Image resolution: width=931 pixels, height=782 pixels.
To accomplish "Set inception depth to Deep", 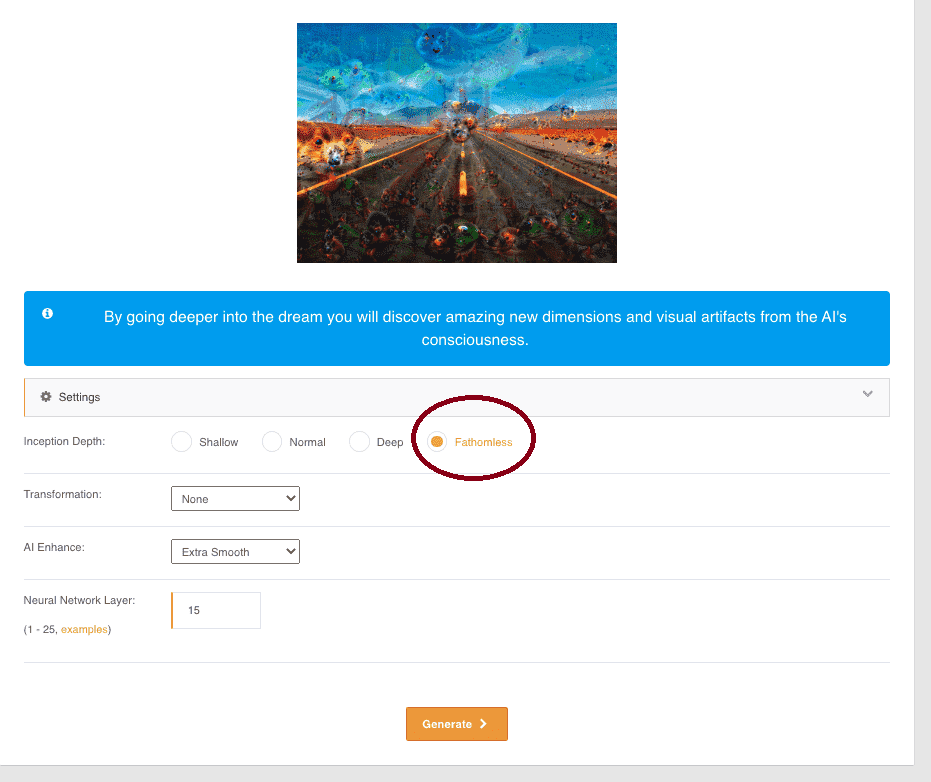I will (359, 442).
